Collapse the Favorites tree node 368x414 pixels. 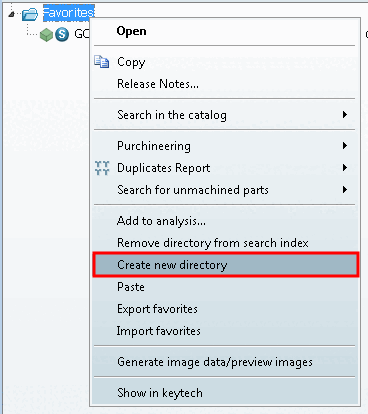click(12, 14)
